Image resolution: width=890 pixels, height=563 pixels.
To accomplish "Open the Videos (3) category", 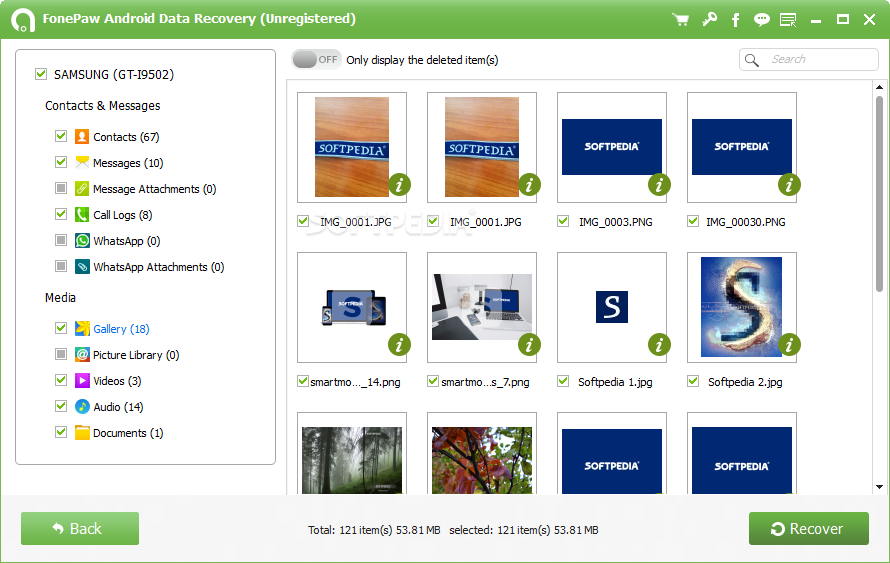I will [117, 381].
